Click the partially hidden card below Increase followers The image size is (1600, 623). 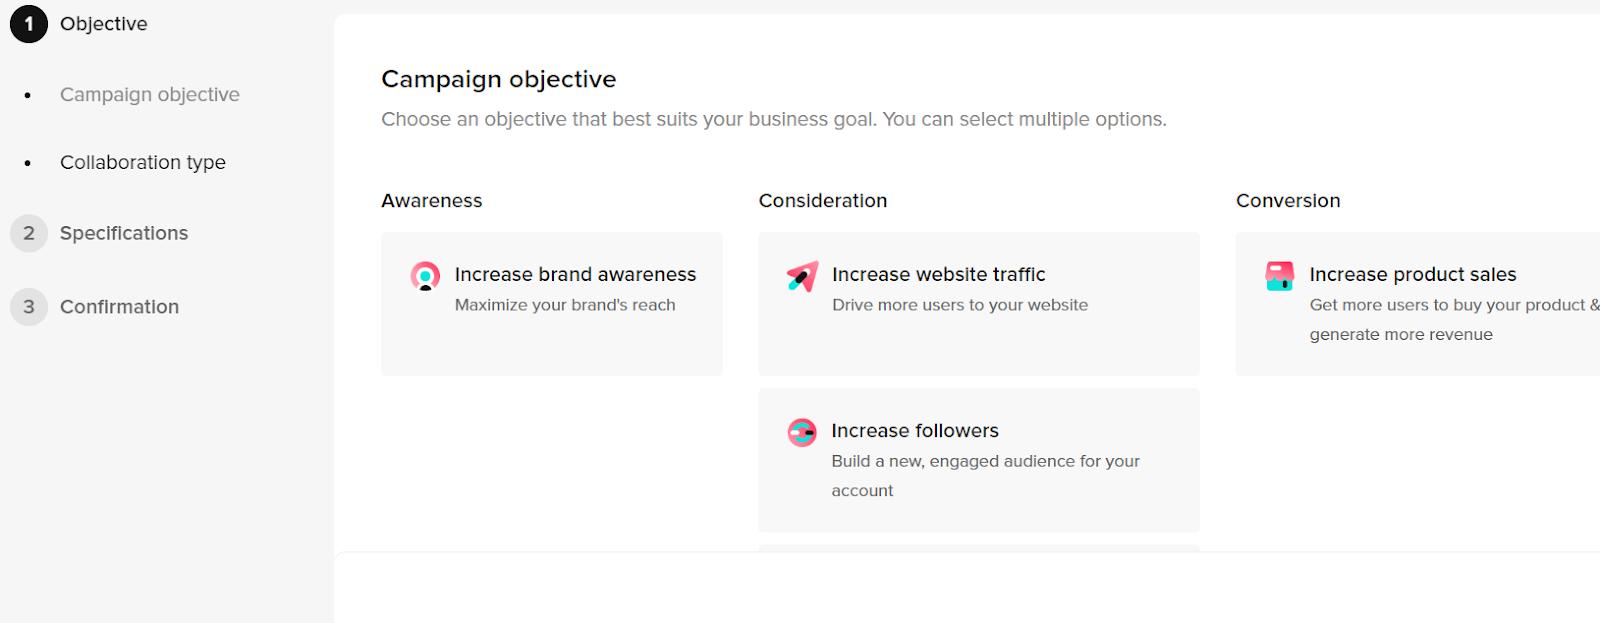coord(979,547)
